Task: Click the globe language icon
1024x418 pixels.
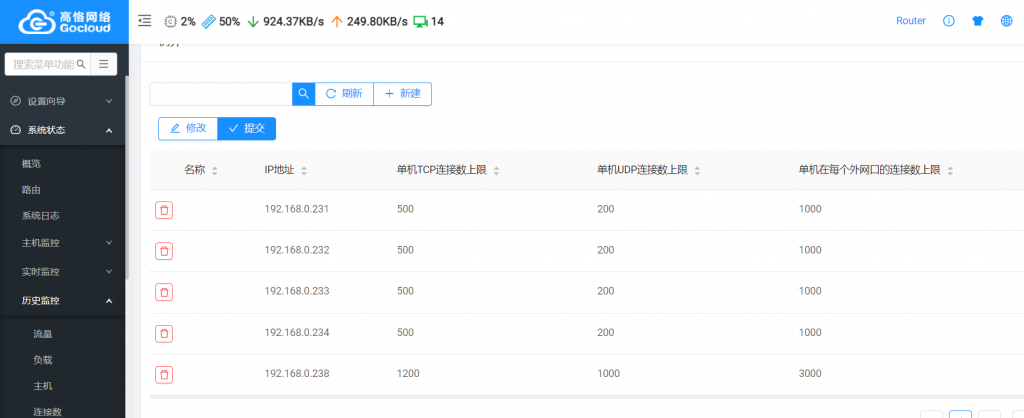Action: pyautogui.click(x=1006, y=21)
